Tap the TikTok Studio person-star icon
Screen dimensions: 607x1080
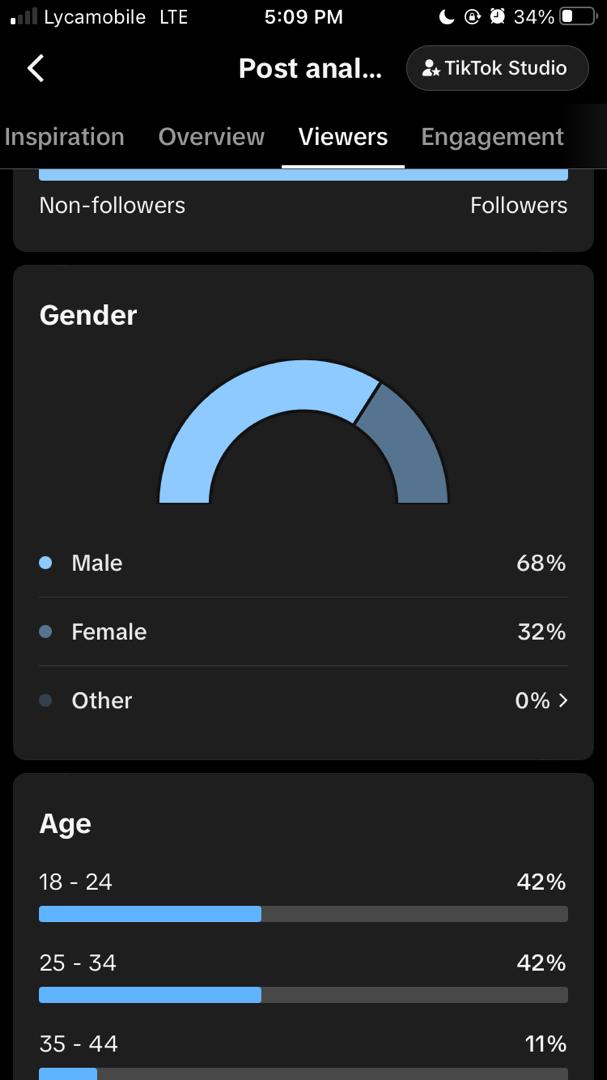pos(431,68)
